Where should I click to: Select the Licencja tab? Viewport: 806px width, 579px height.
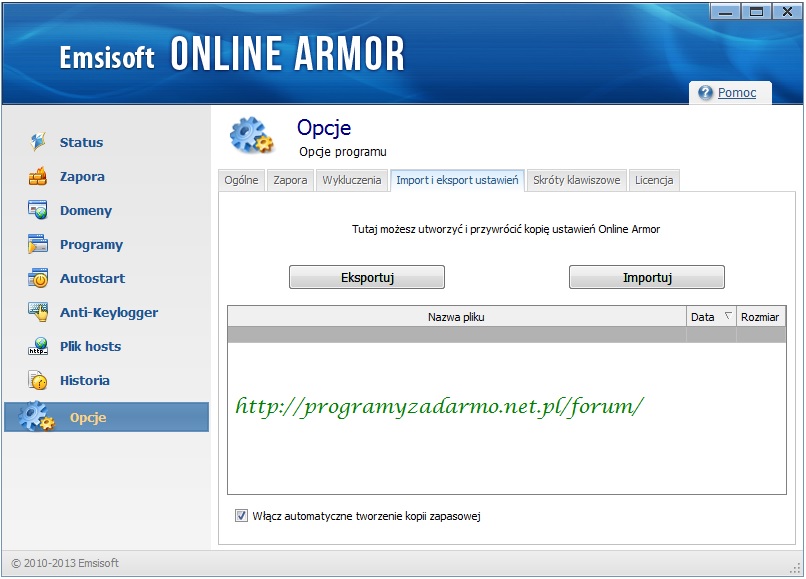[654, 180]
